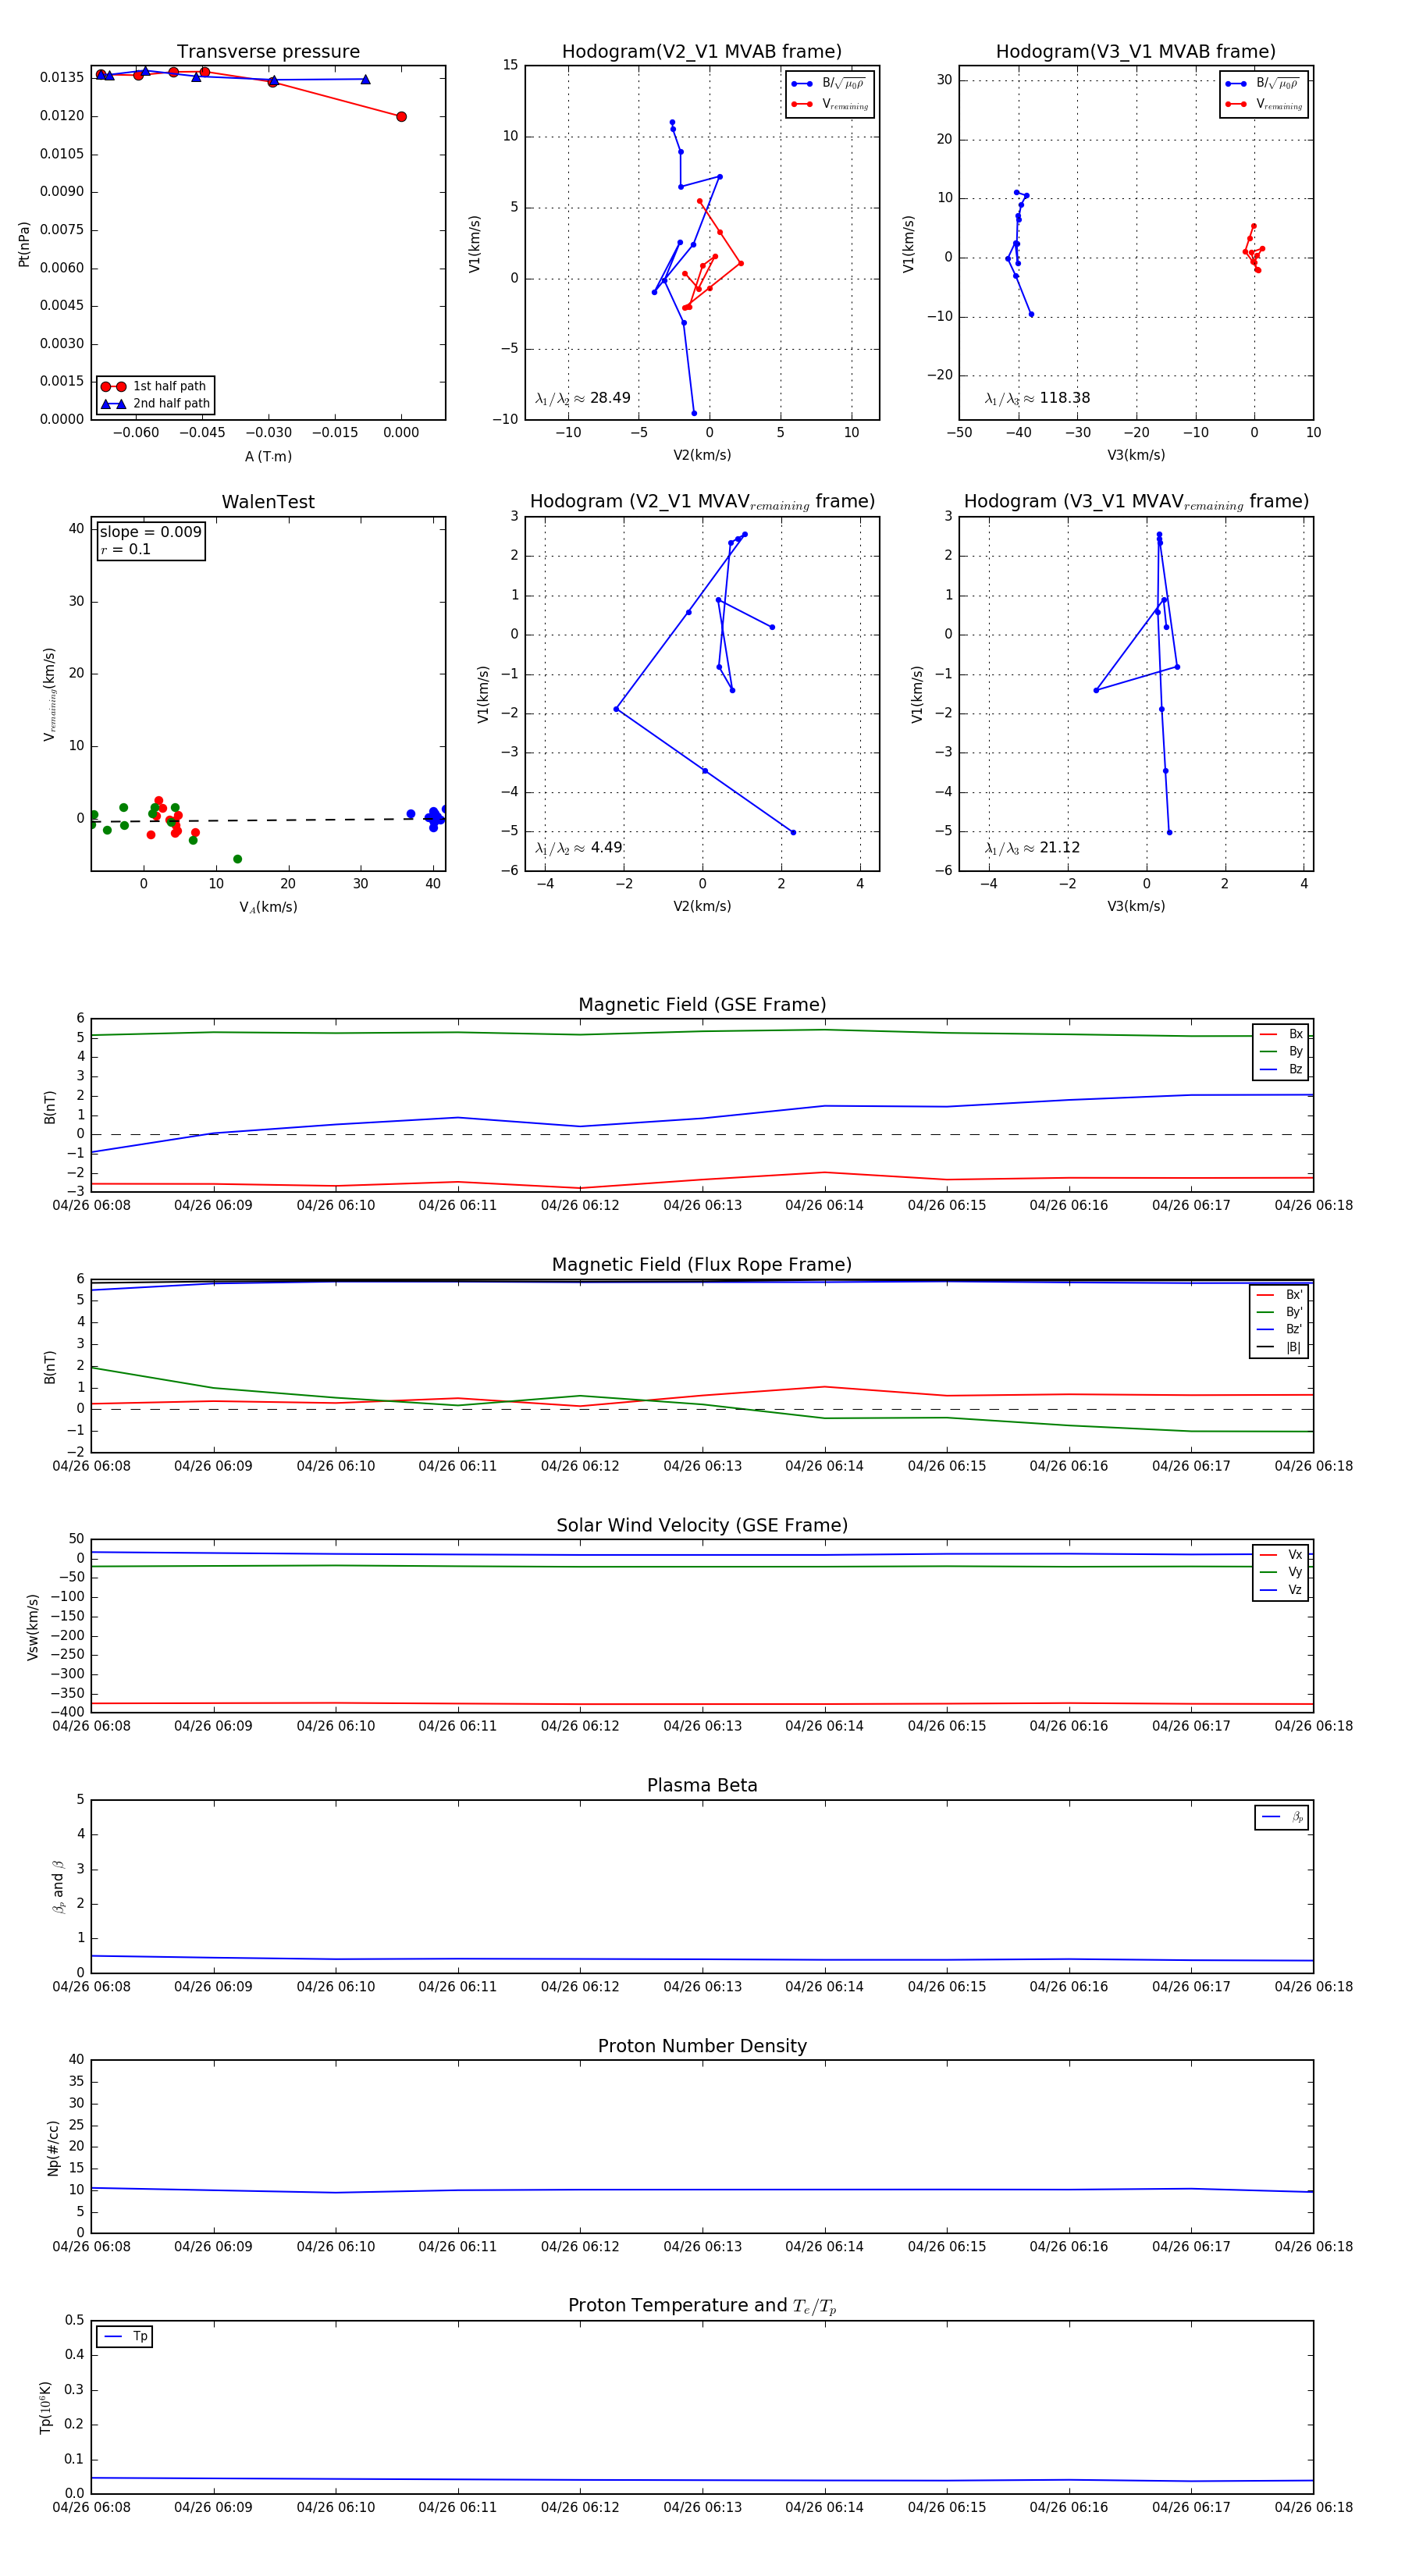The image size is (1405, 2576).
Task: Click the "Magnetic Field (GSE Frame)" title
Action: [x=702, y=1005]
